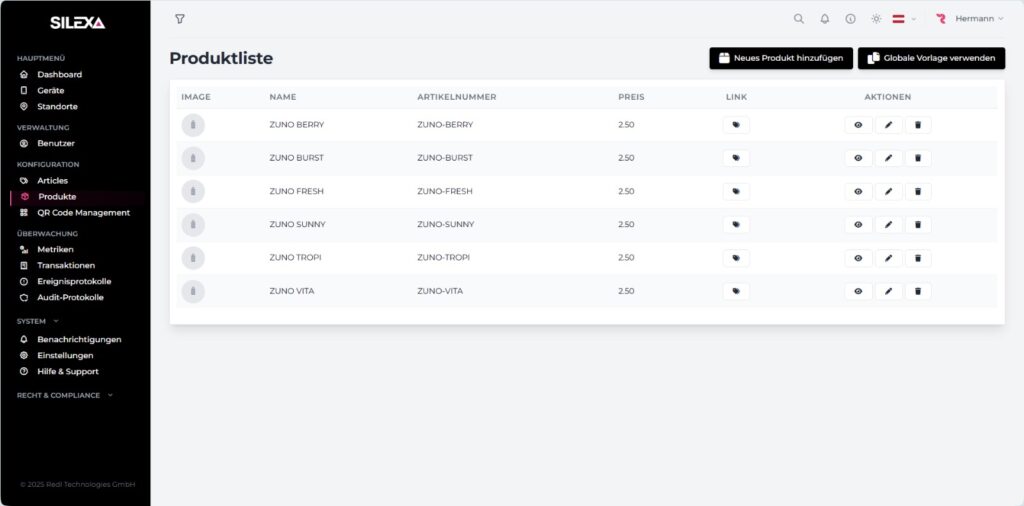This screenshot has height=506, width=1024.
Task: Open the filter funnel icon
Action: point(180,19)
